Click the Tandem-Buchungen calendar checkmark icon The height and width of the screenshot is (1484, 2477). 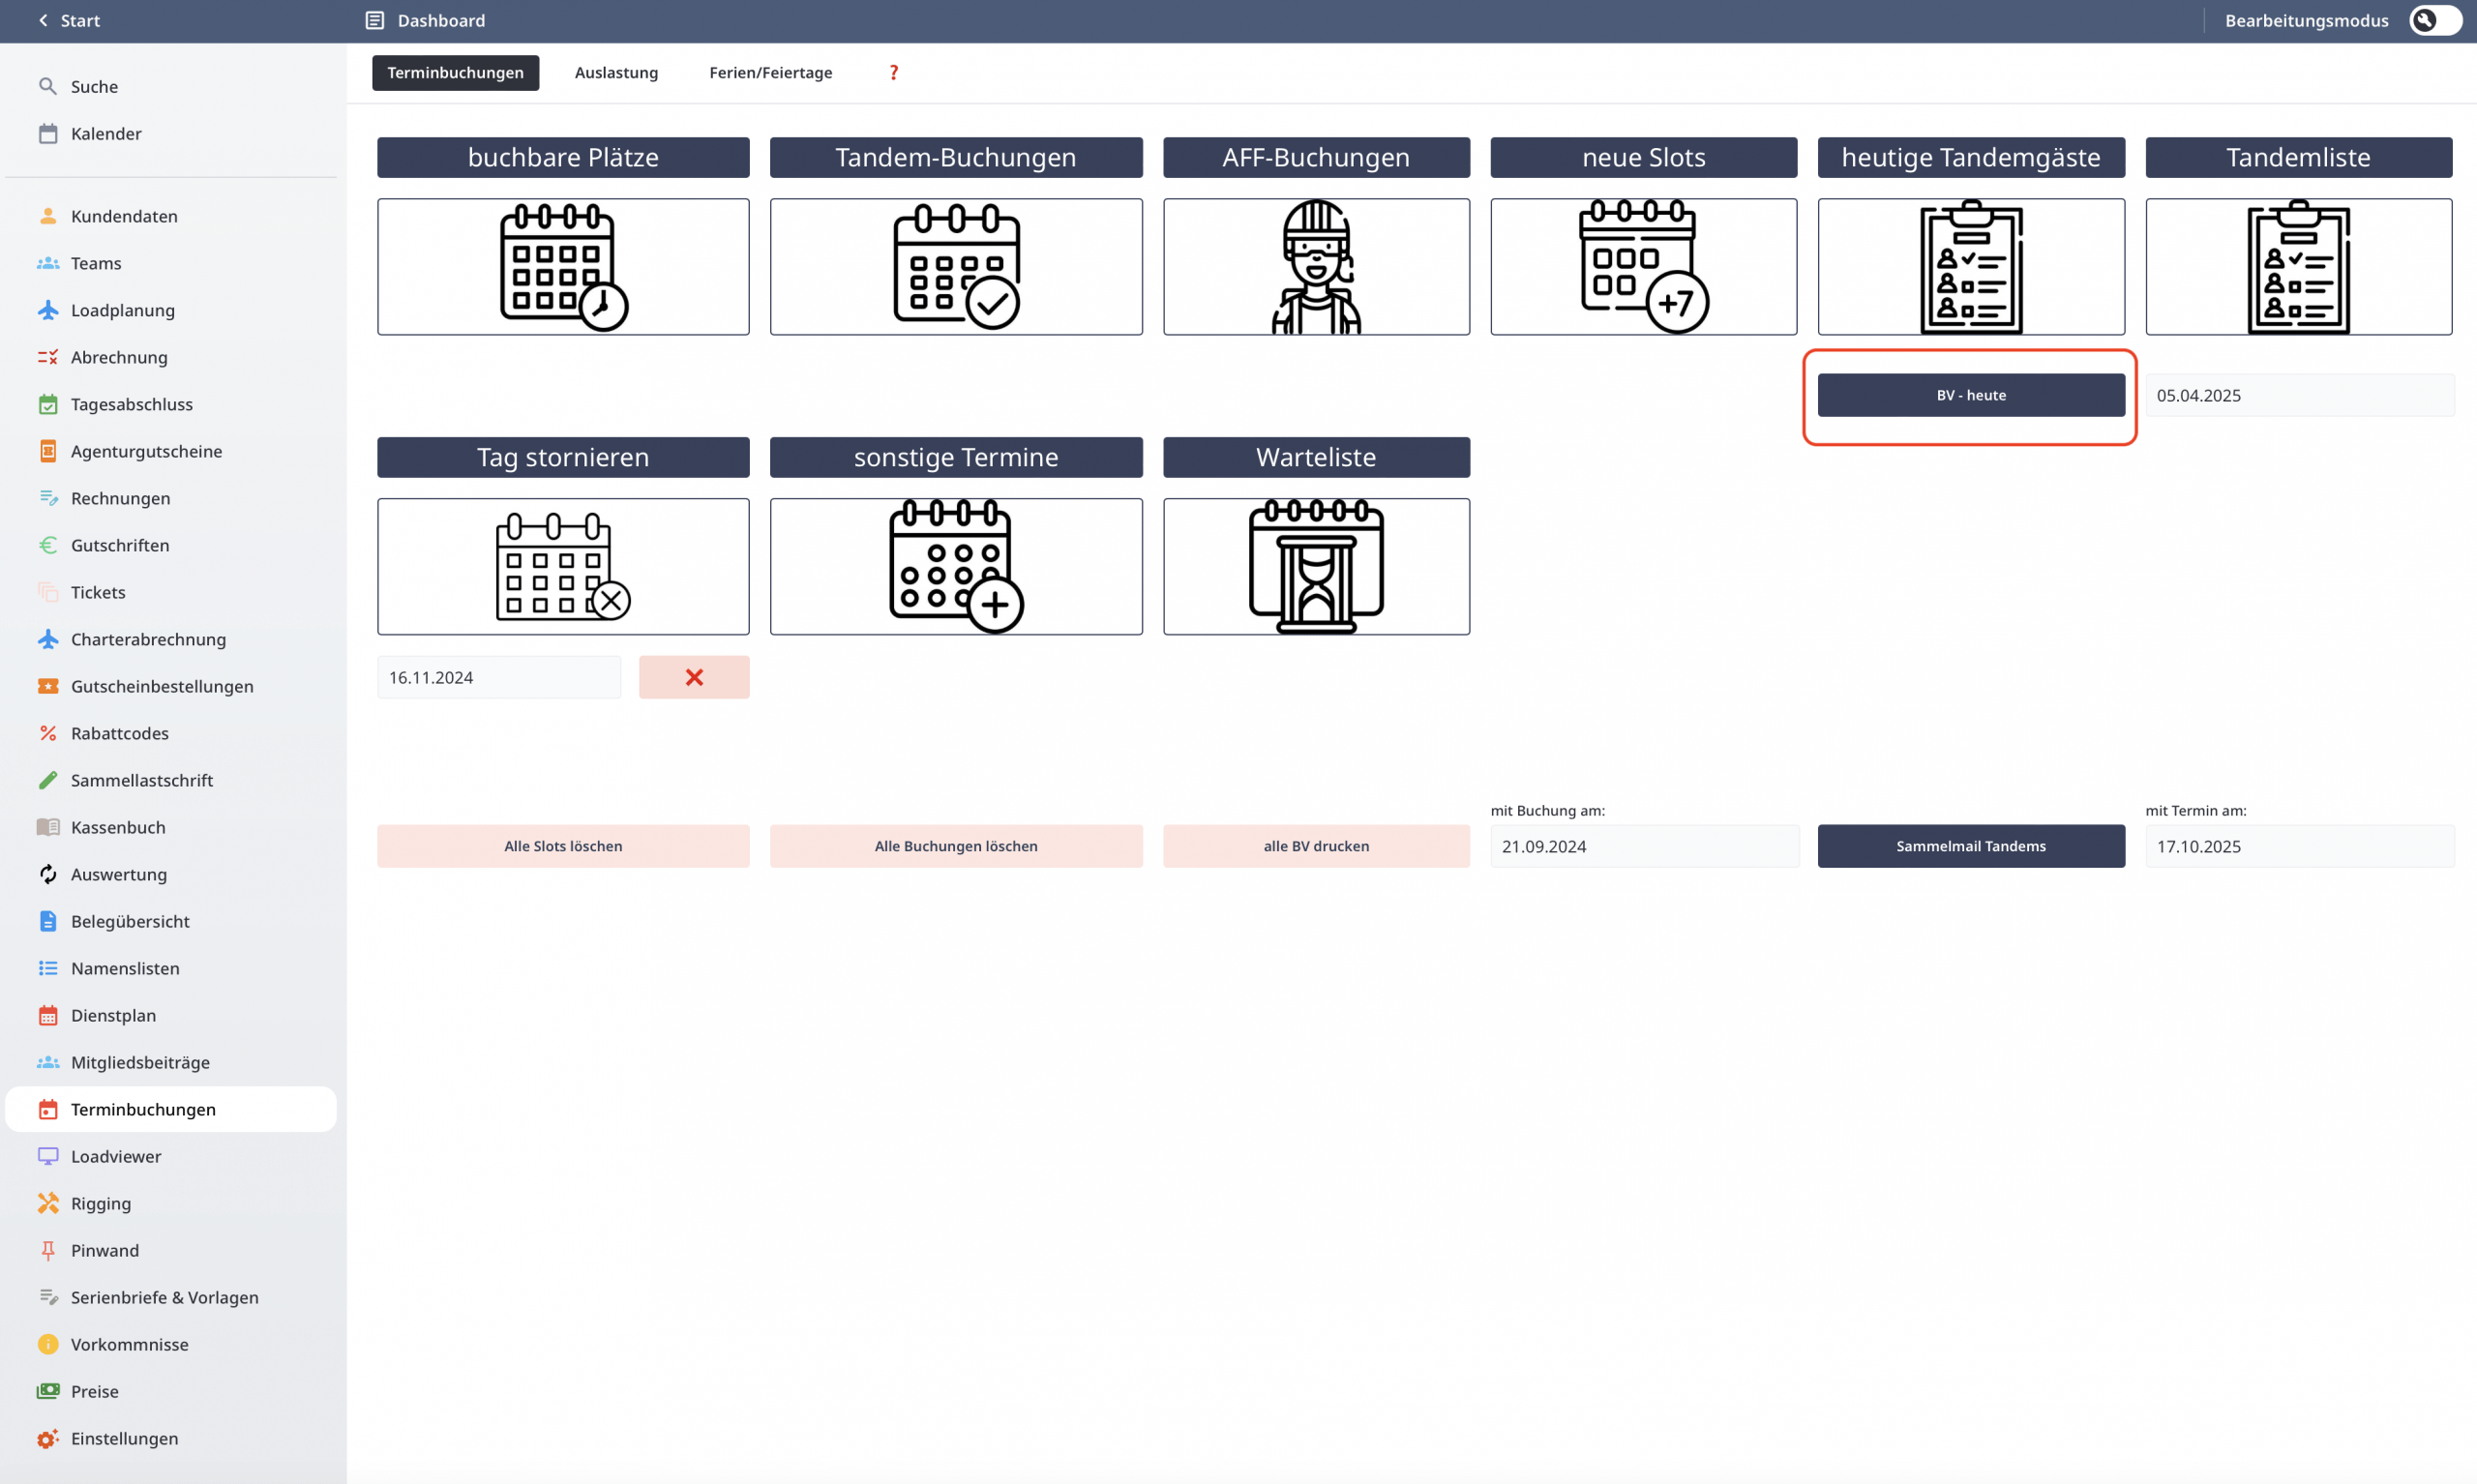click(x=955, y=266)
